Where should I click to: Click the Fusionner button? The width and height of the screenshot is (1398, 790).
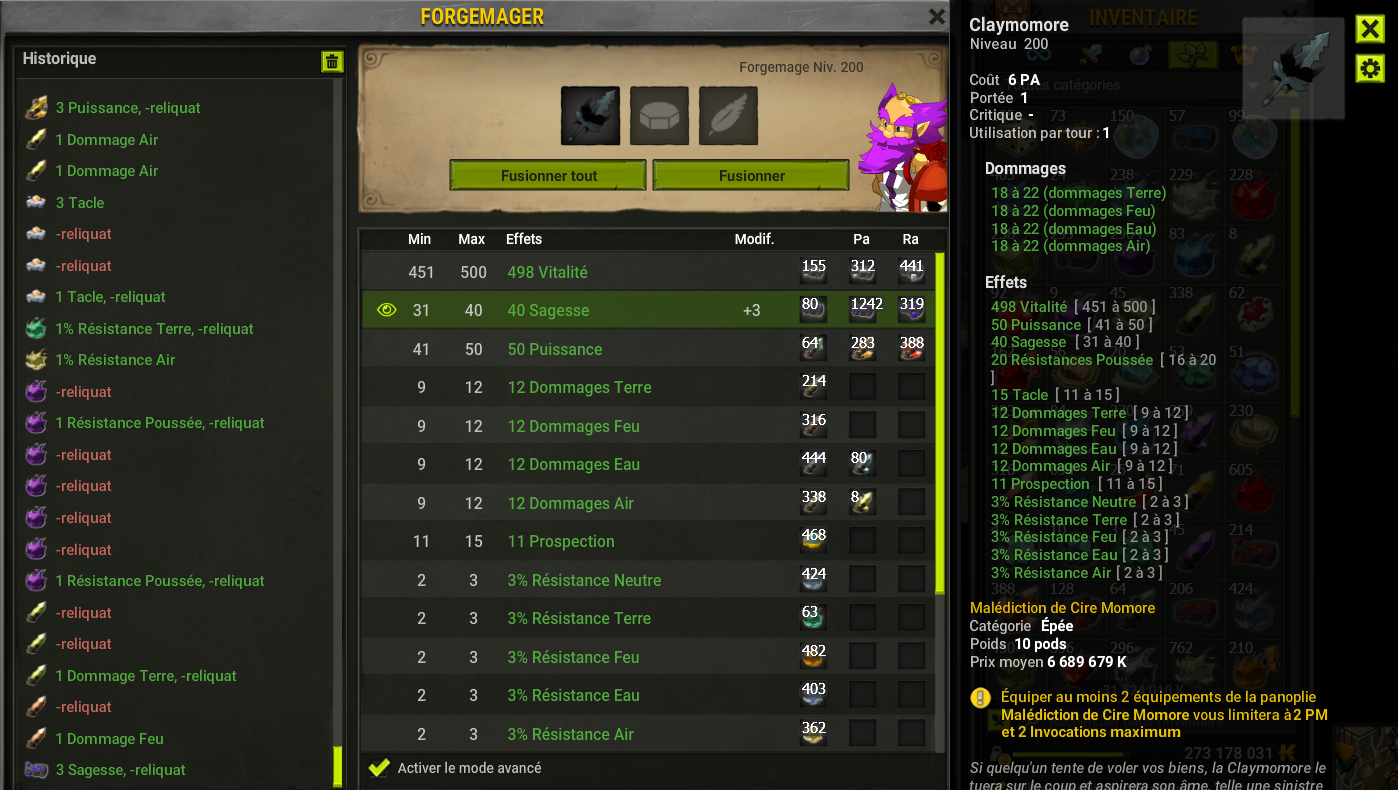751,175
